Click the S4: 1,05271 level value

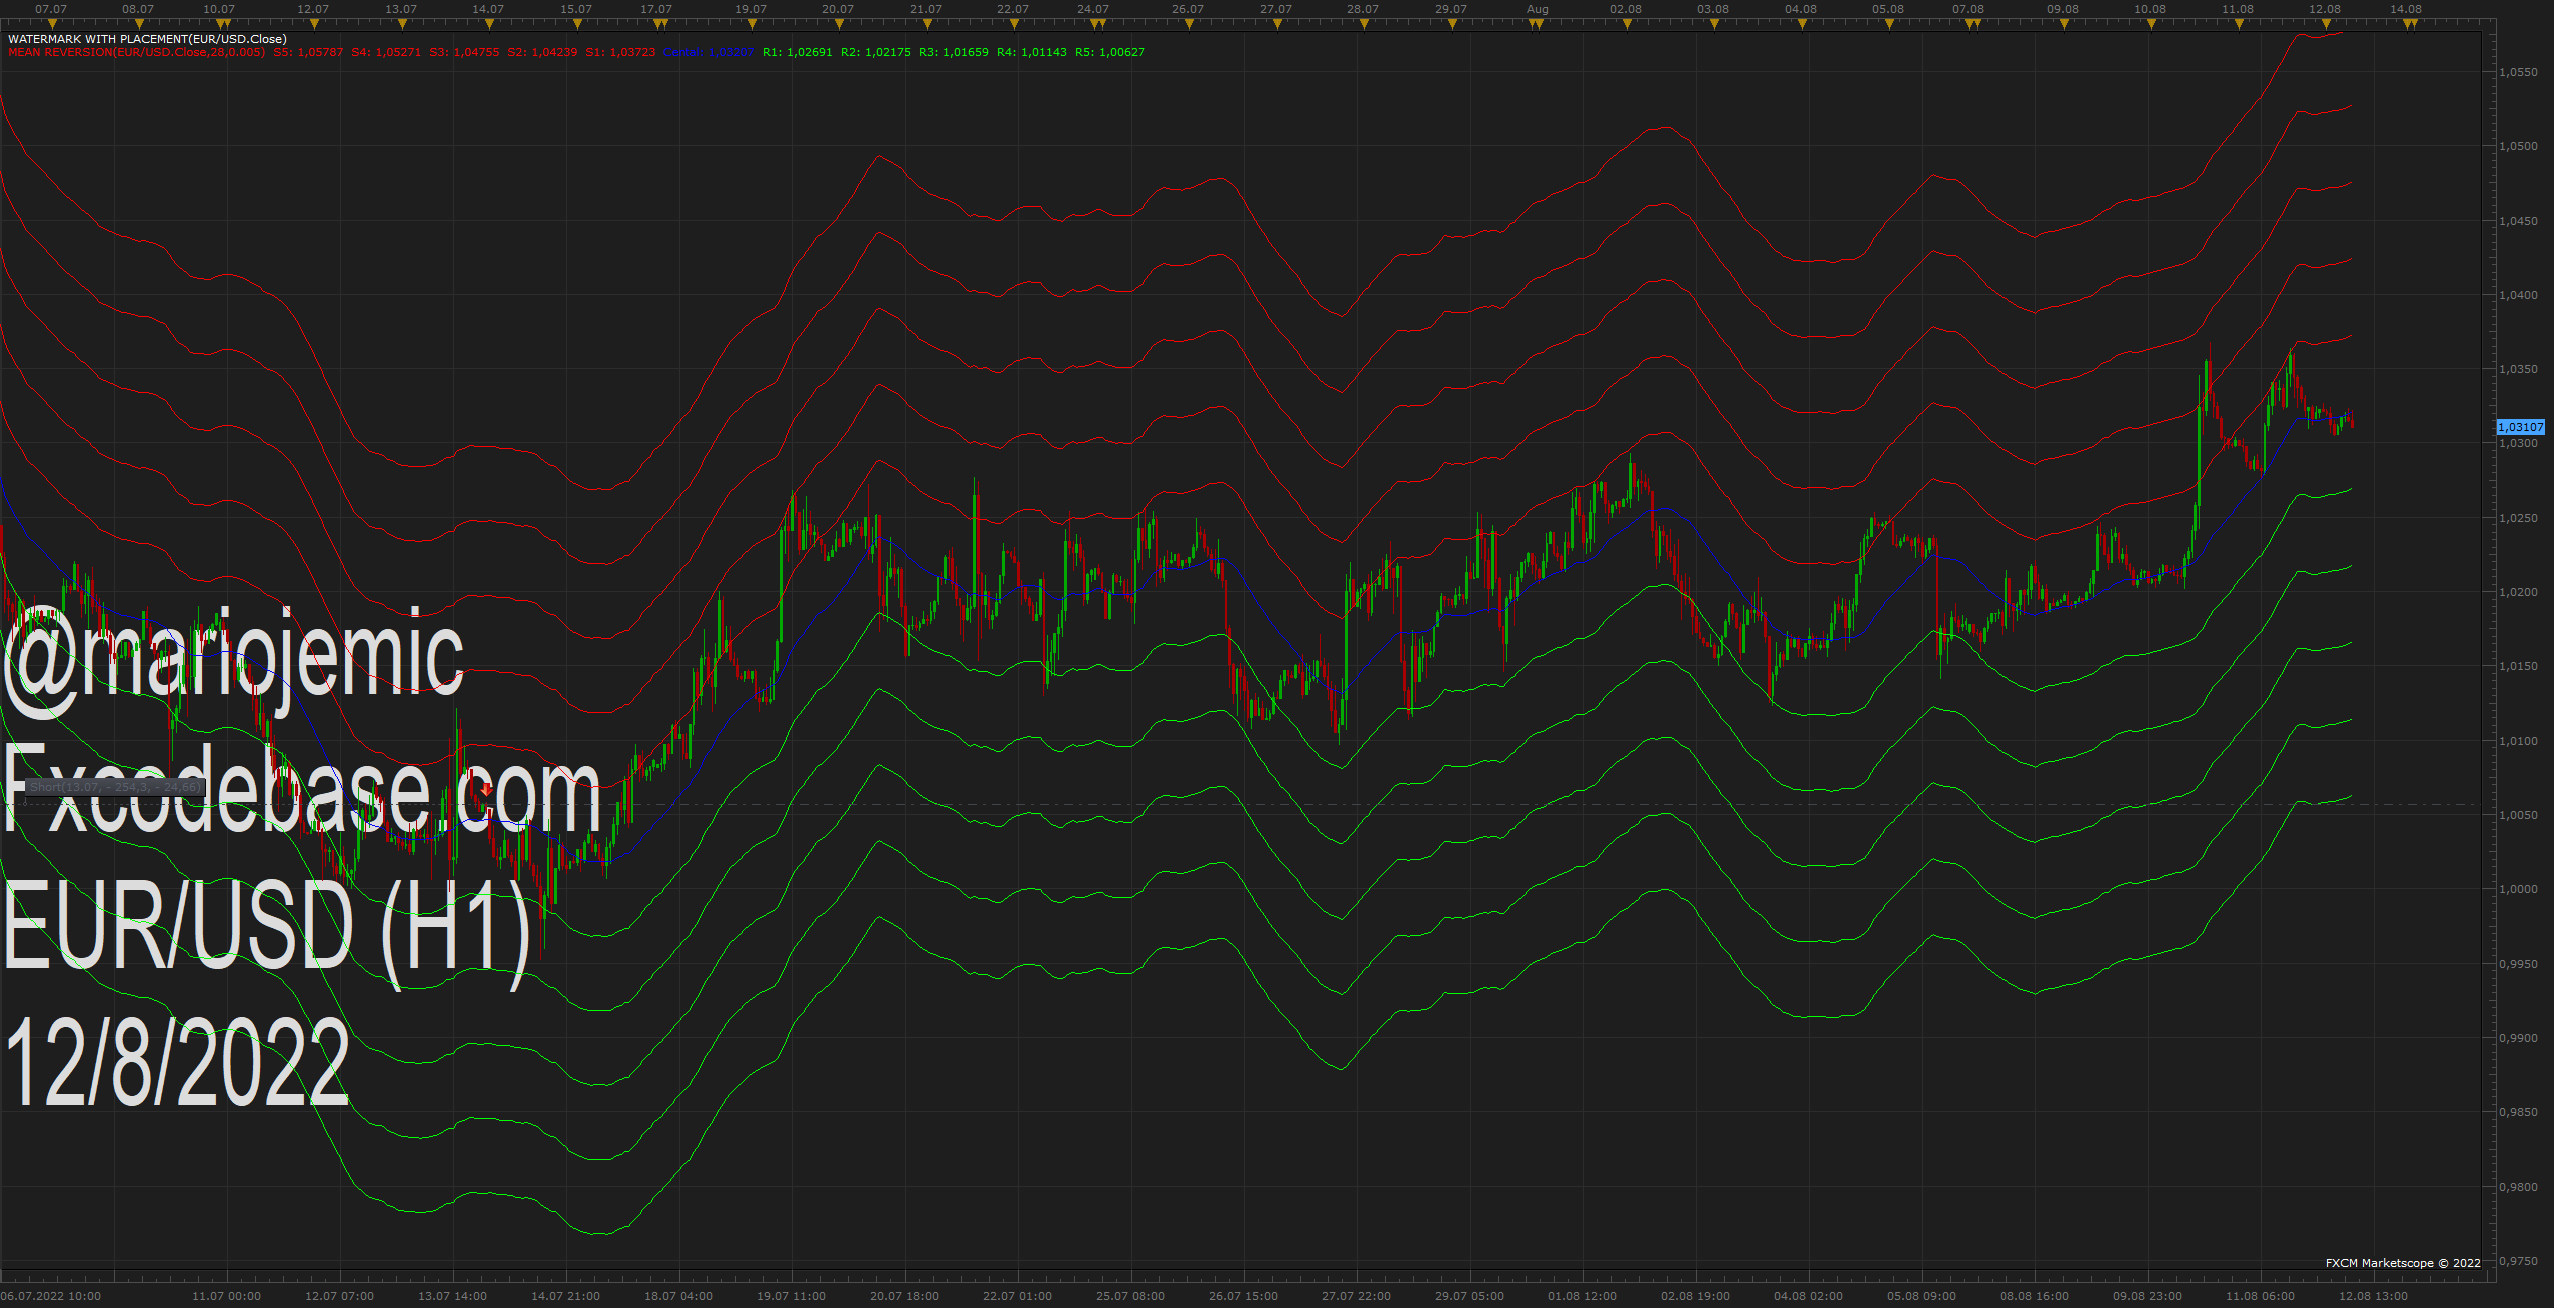click(x=386, y=52)
